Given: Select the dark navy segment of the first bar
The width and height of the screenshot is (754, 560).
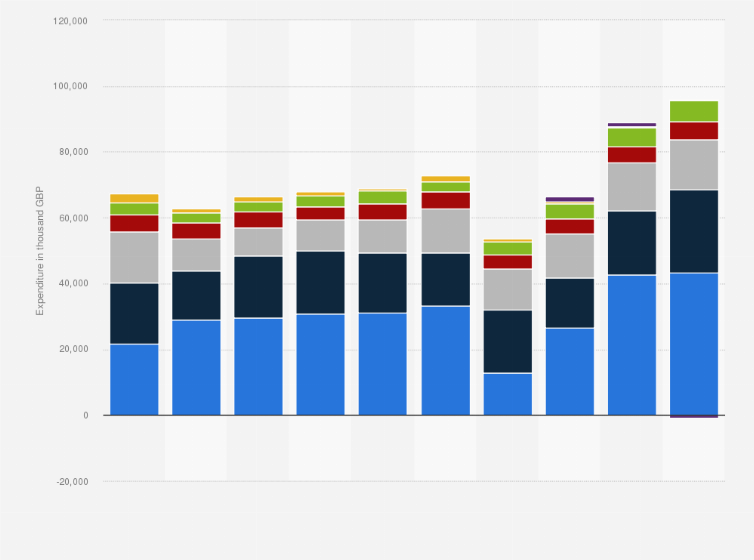Looking at the screenshot, I should pos(134,313).
